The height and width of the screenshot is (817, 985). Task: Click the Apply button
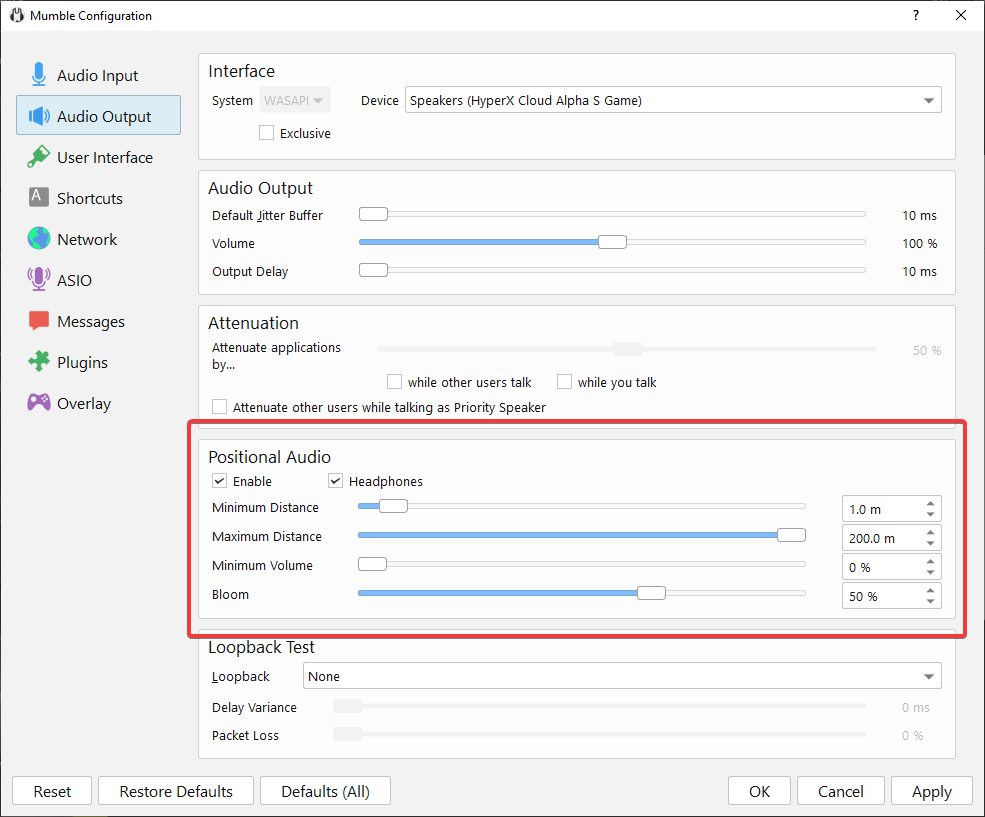(932, 791)
